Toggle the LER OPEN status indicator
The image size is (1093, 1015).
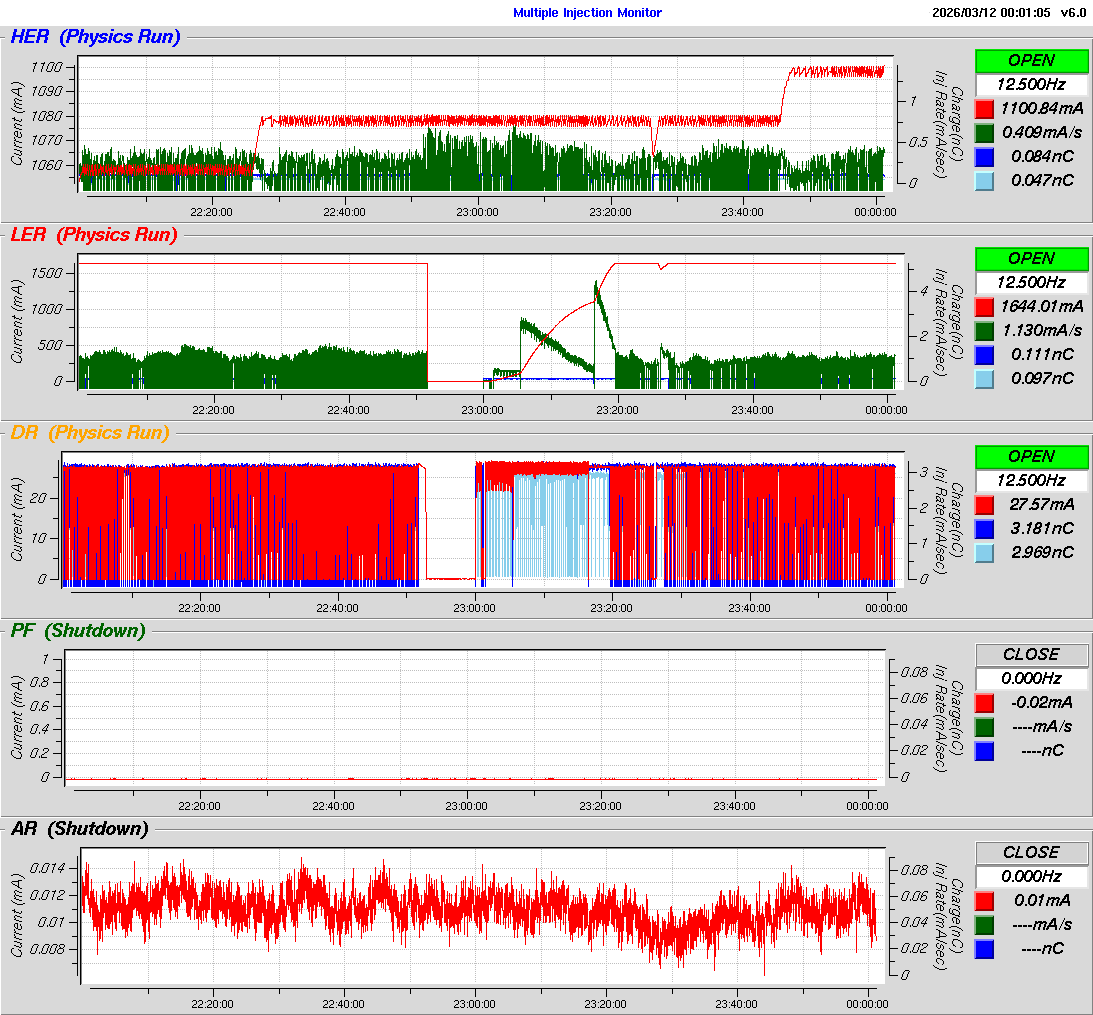[1031, 258]
